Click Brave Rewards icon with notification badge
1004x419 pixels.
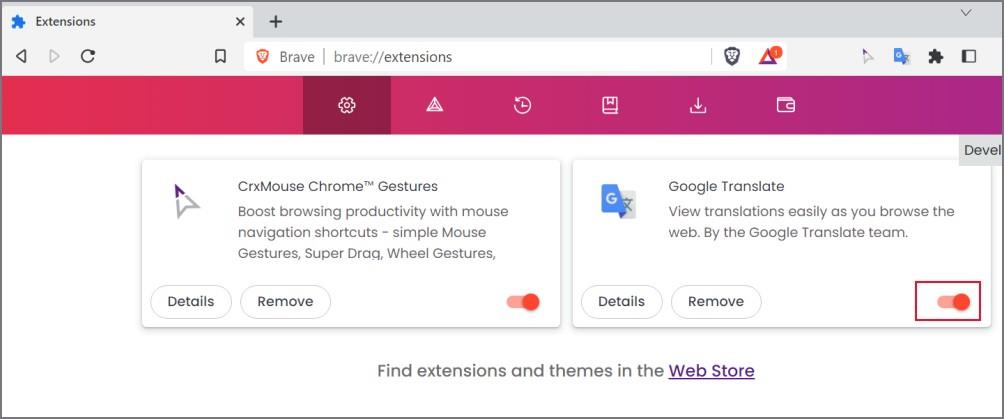[x=769, y=56]
